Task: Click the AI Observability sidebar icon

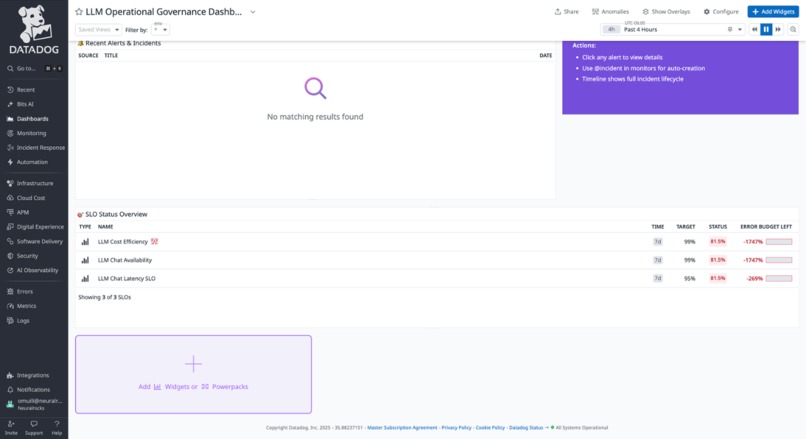Action: coord(10,270)
